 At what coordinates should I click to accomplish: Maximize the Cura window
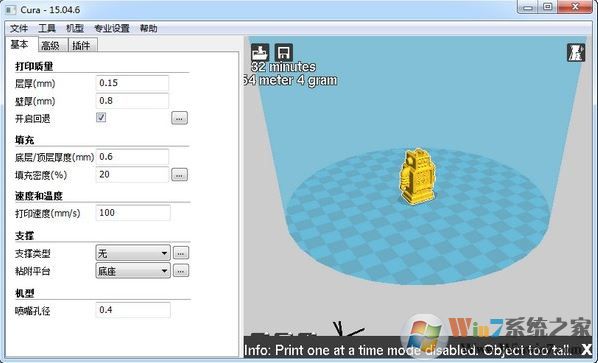[x=547, y=7]
